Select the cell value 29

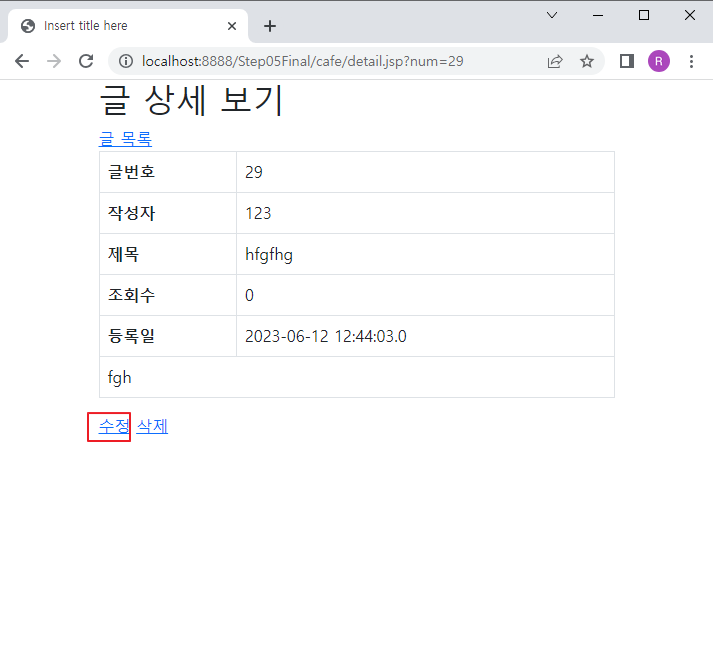[x=425, y=172]
